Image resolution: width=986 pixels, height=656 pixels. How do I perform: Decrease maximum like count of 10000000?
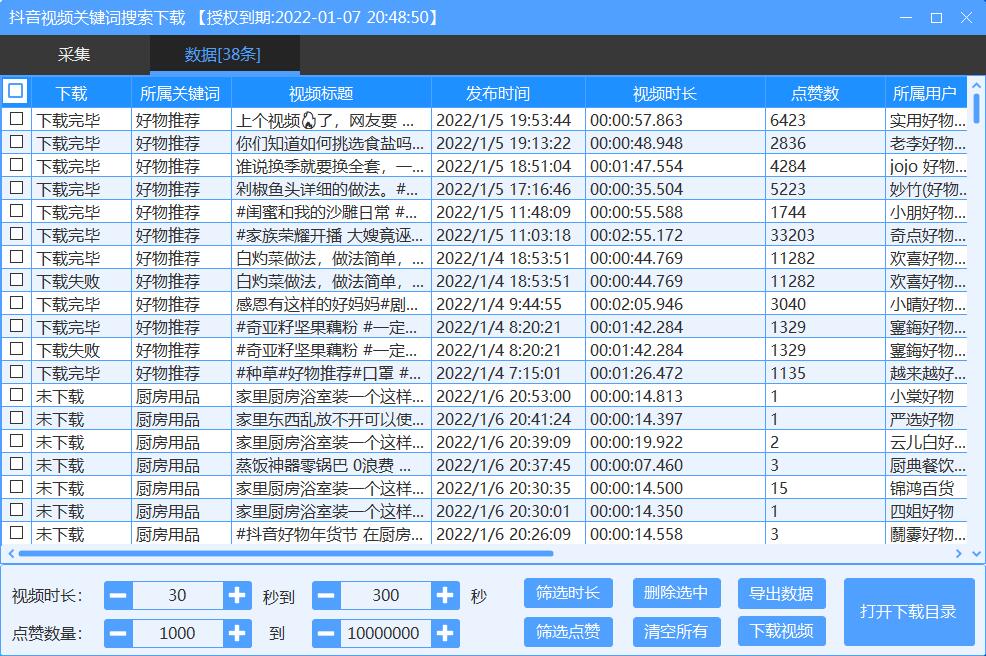click(x=327, y=633)
